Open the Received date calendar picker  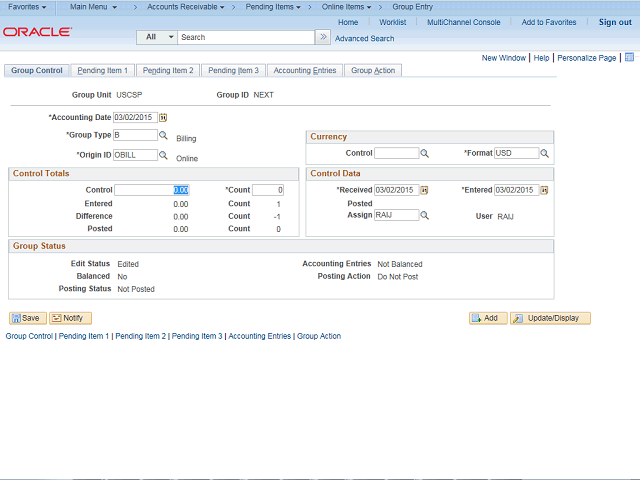point(424,190)
